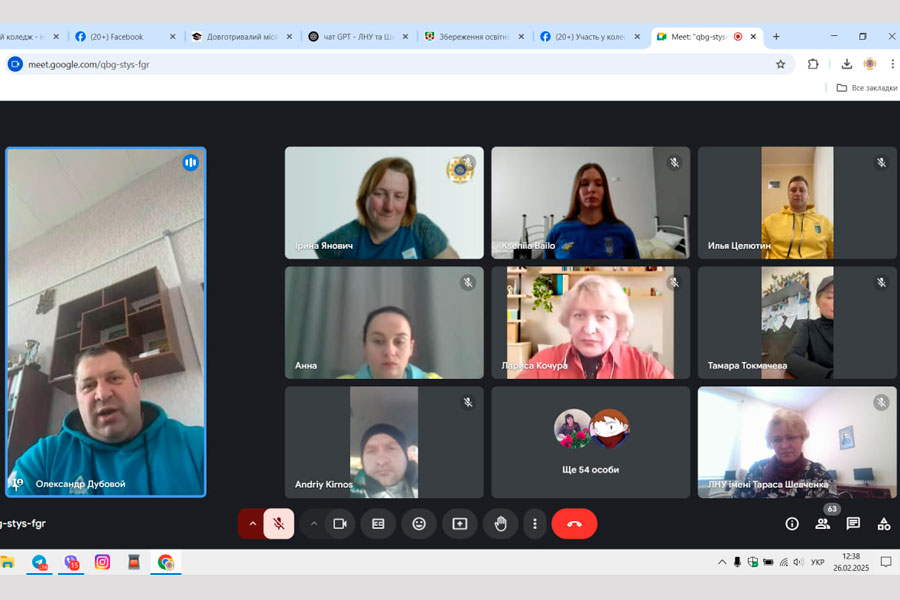Open Chrome from the taskbar

coord(165,562)
